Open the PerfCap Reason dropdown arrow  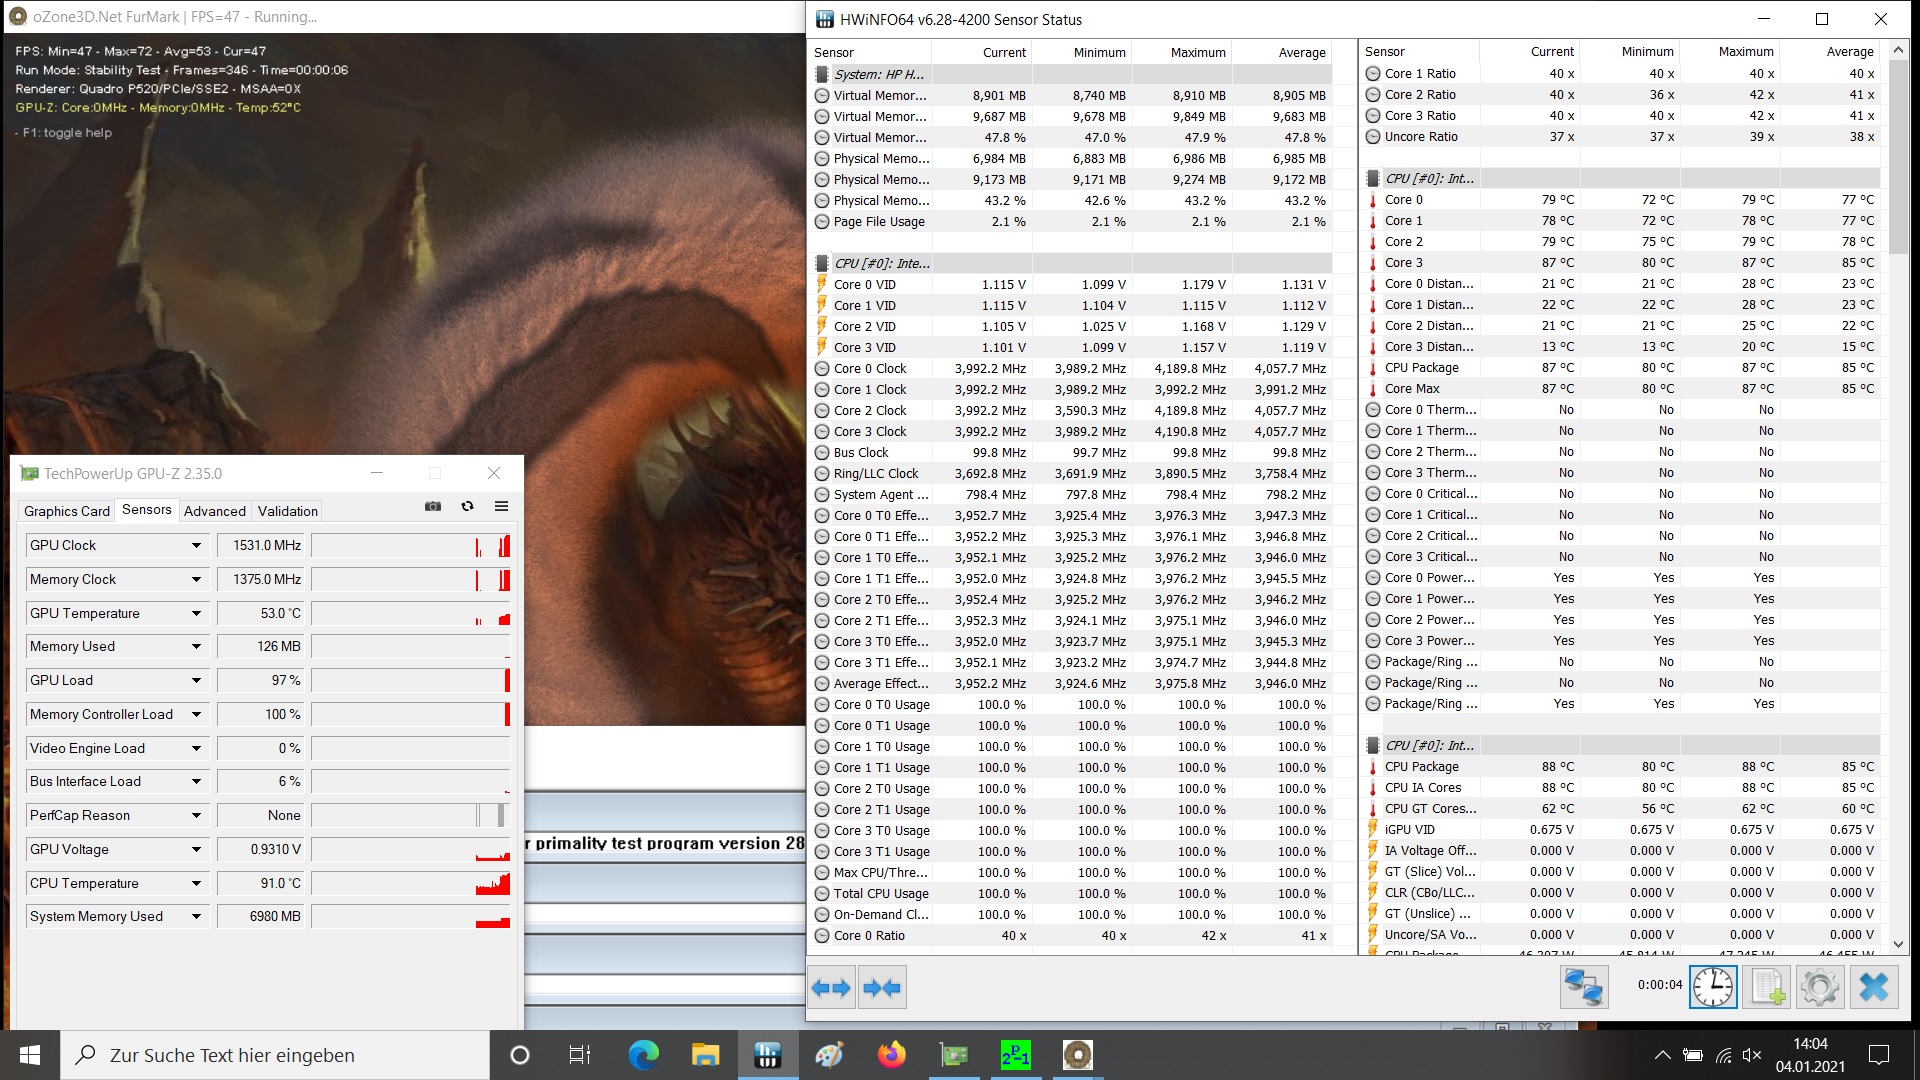coord(196,816)
